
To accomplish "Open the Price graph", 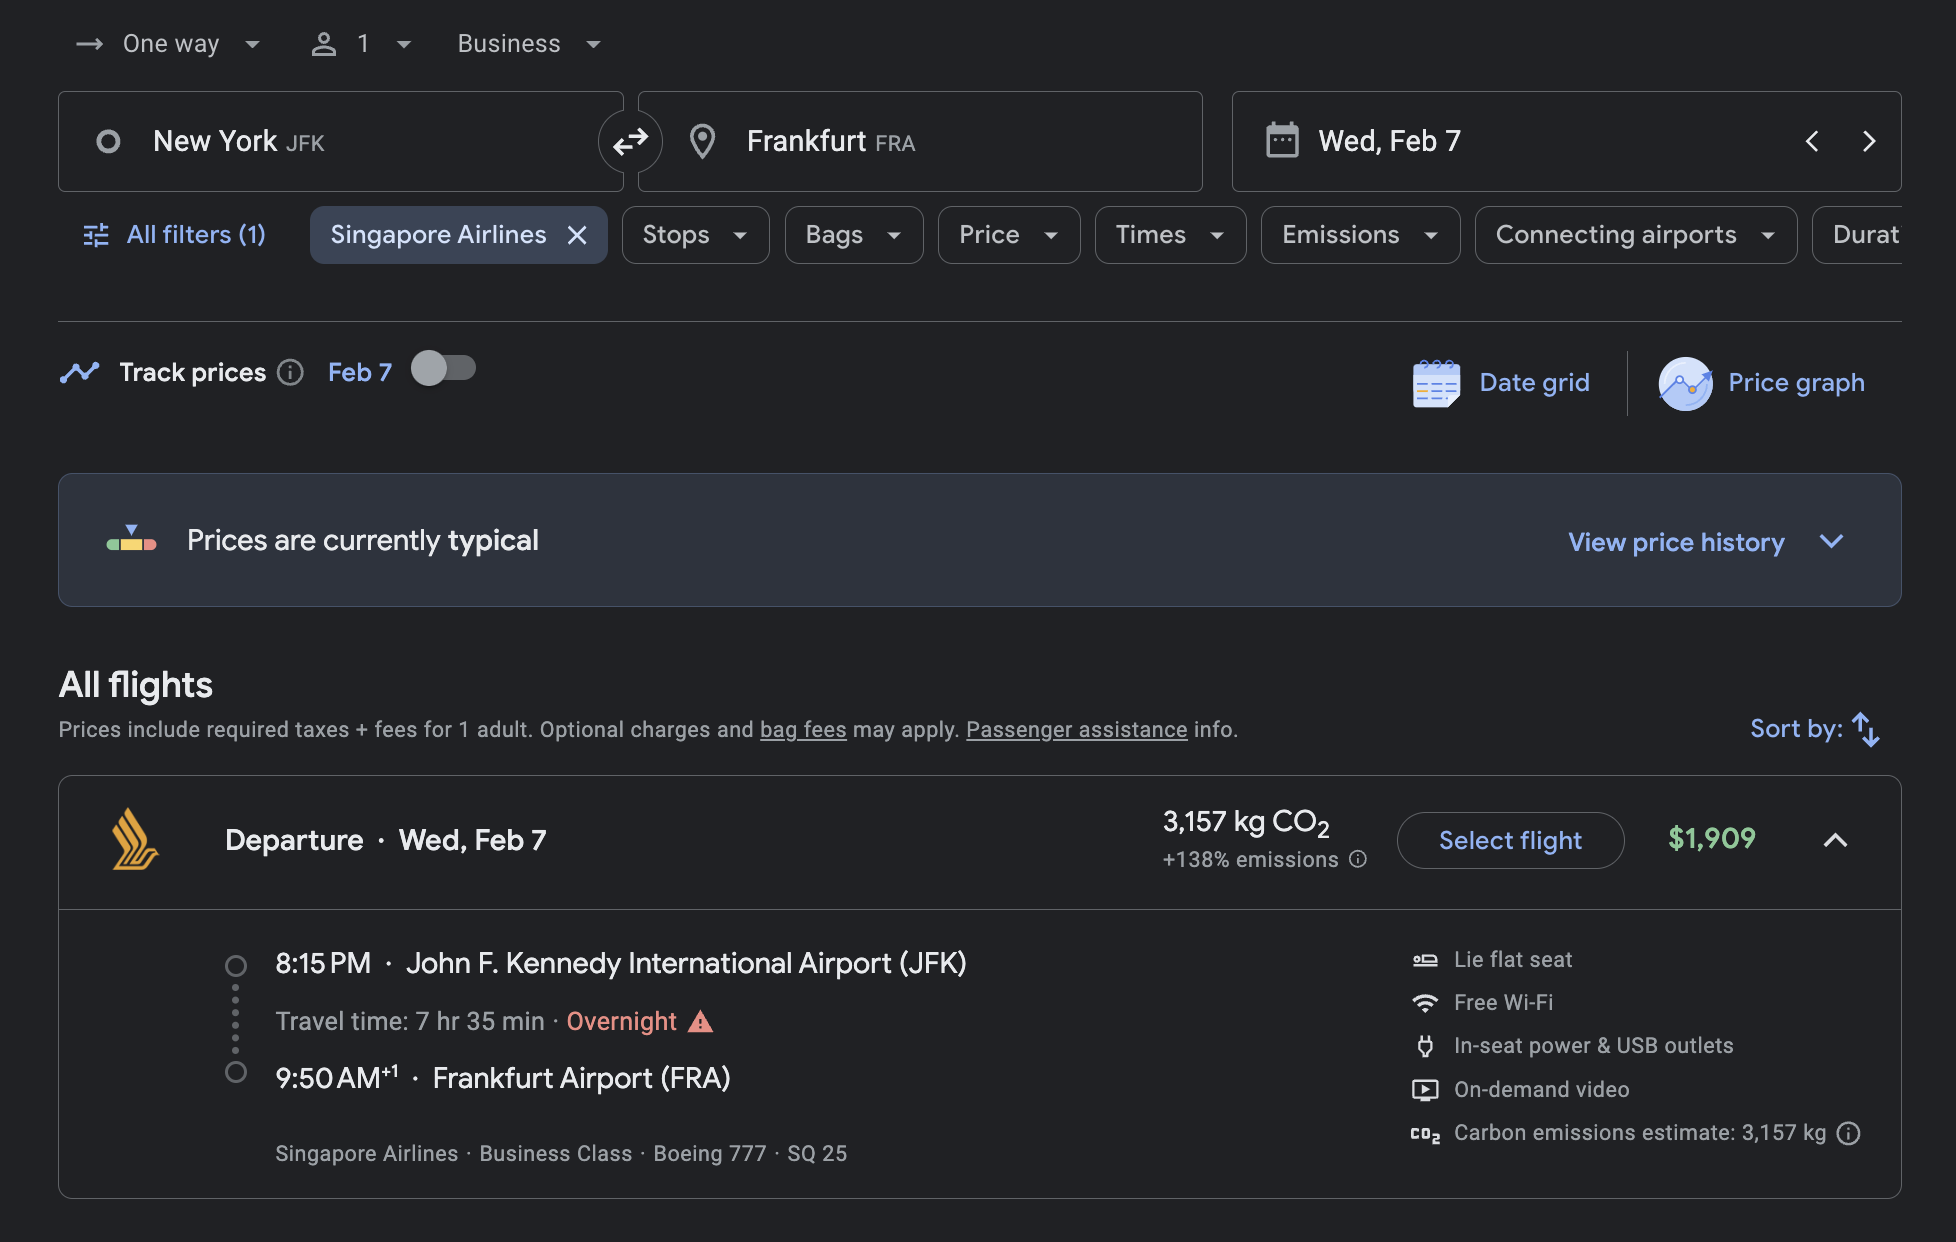I will click(x=1761, y=383).
